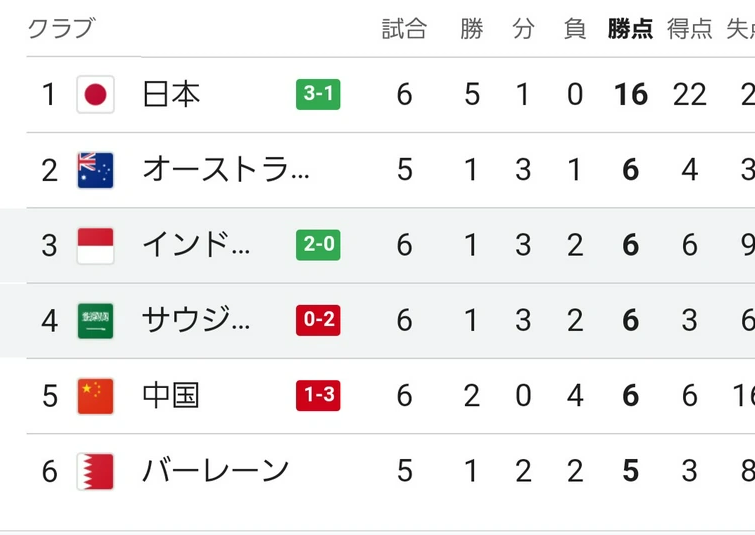Select the 中国 team name
Screen dimensions: 755x535
(172, 396)
